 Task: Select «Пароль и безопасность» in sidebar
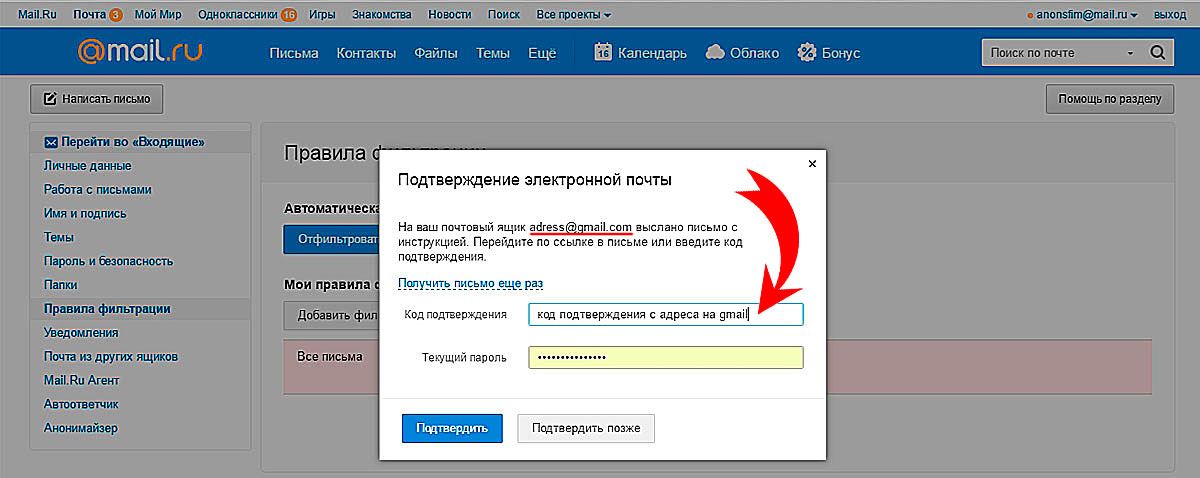point(108,261)
